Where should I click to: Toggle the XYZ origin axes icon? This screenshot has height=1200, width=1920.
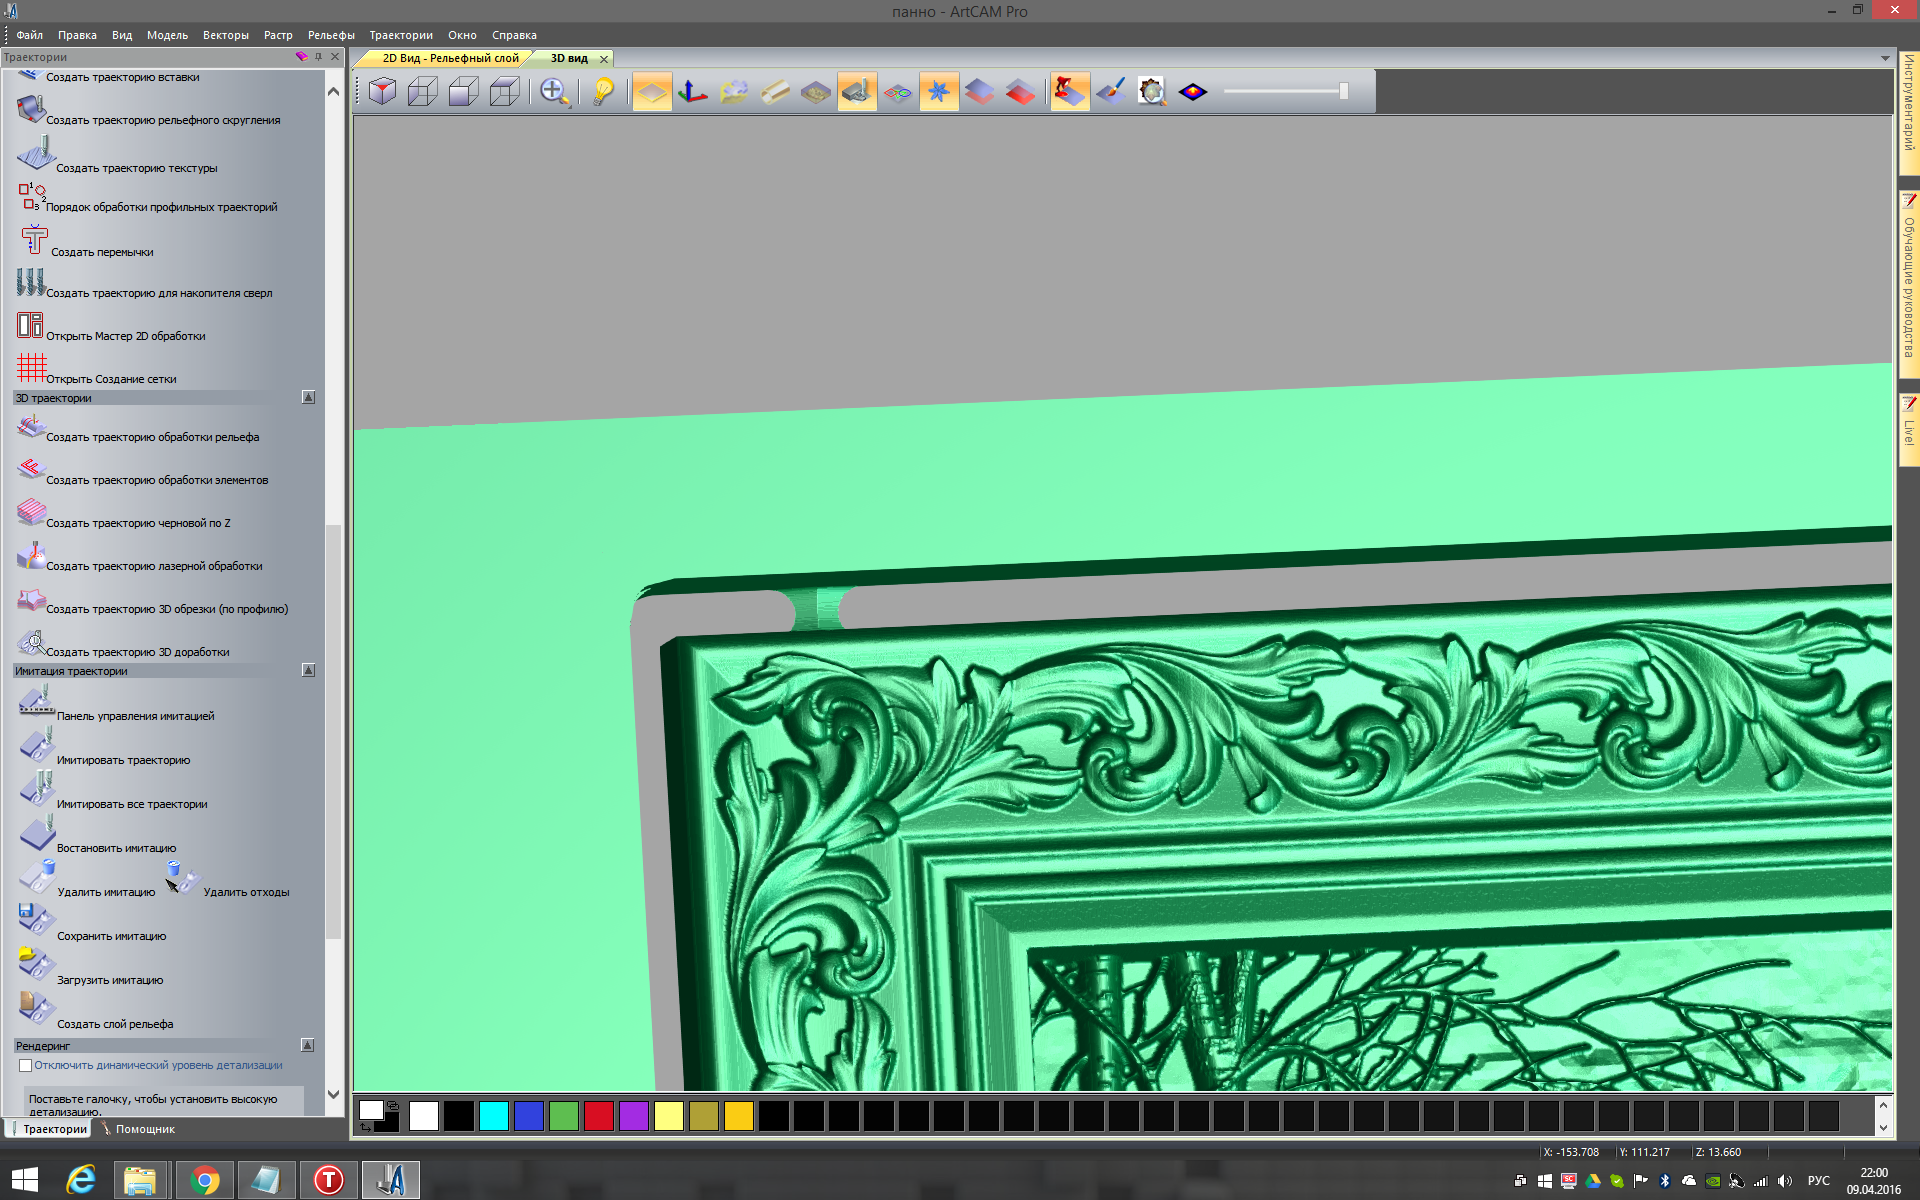pos(692,92)
